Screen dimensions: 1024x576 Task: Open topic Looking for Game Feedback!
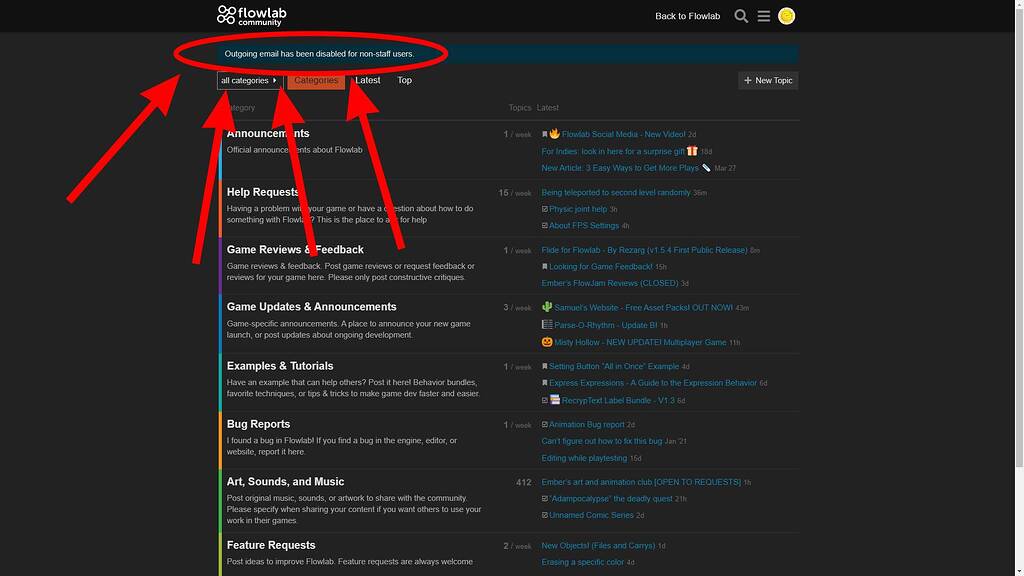coord(601,266)
